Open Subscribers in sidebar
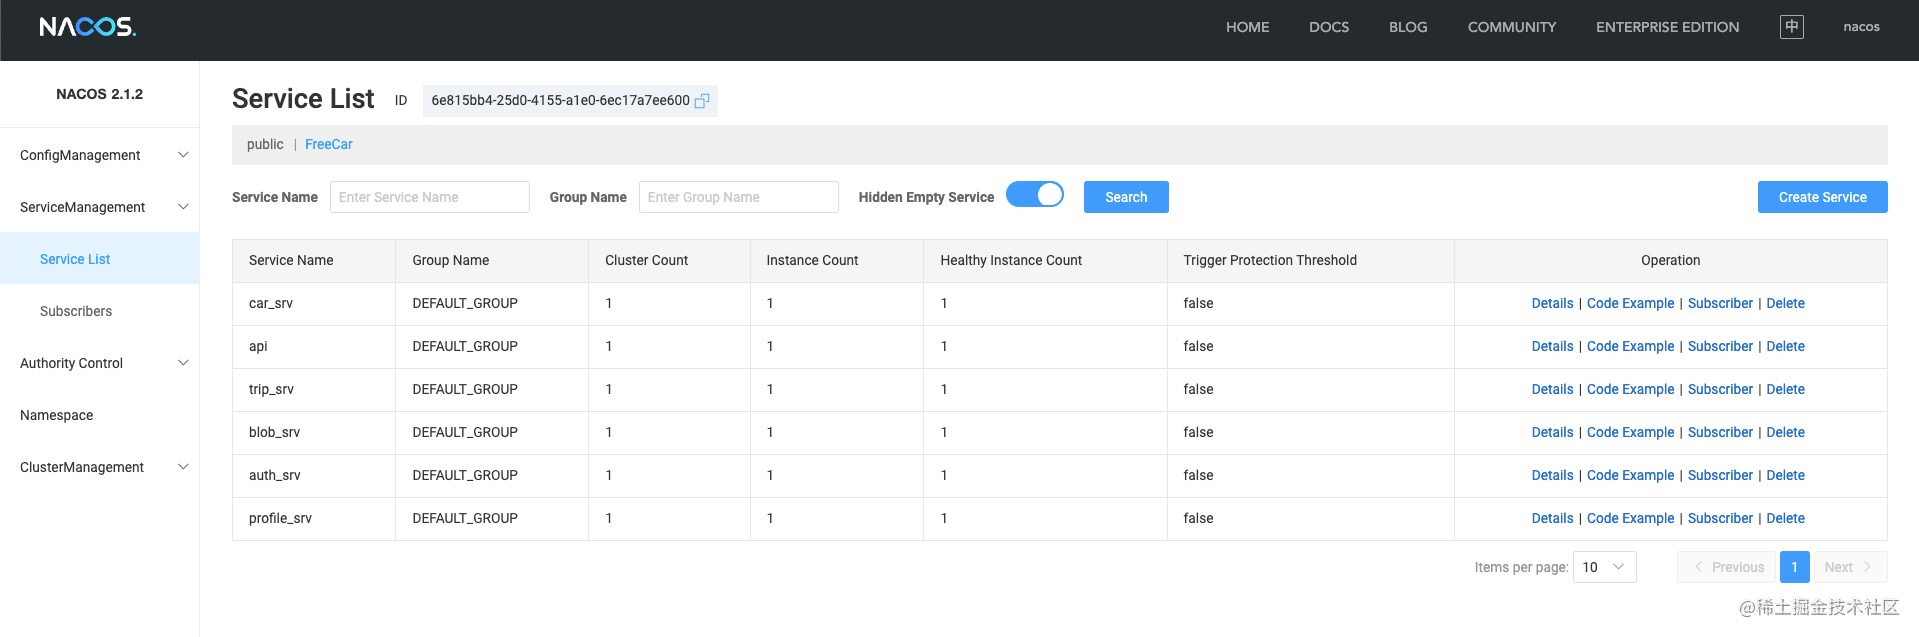1919x637 pixels. click(100, 311)
